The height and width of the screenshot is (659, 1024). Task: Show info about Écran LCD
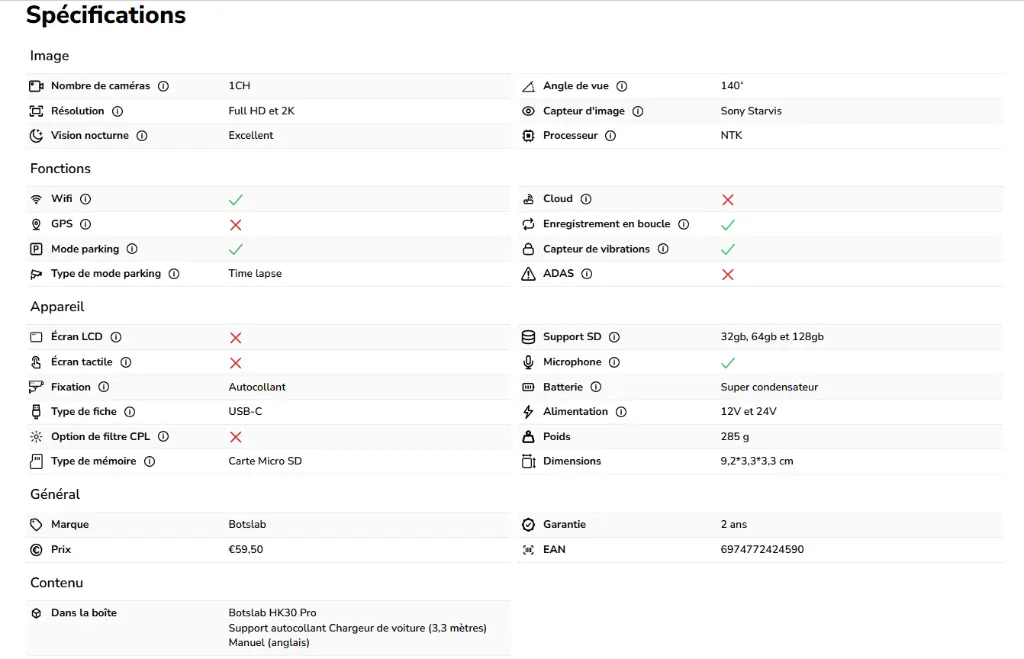[116, 337]
